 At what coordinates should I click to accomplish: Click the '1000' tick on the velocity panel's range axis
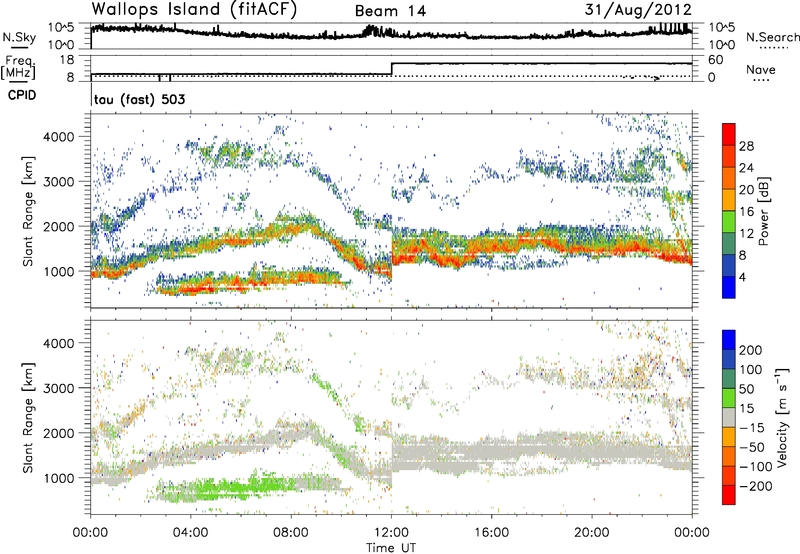pyautogui.click(x=60, y=478)
